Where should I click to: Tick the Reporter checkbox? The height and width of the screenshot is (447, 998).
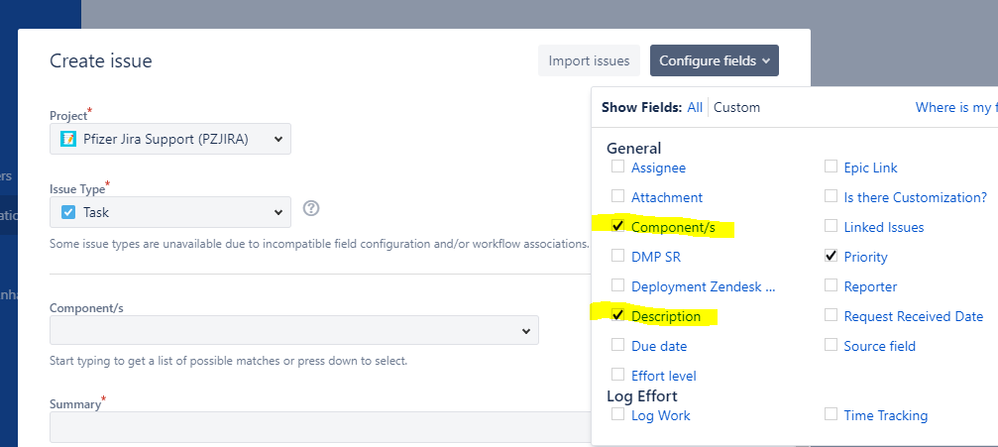pyautogui.click(x=831, y=285)
